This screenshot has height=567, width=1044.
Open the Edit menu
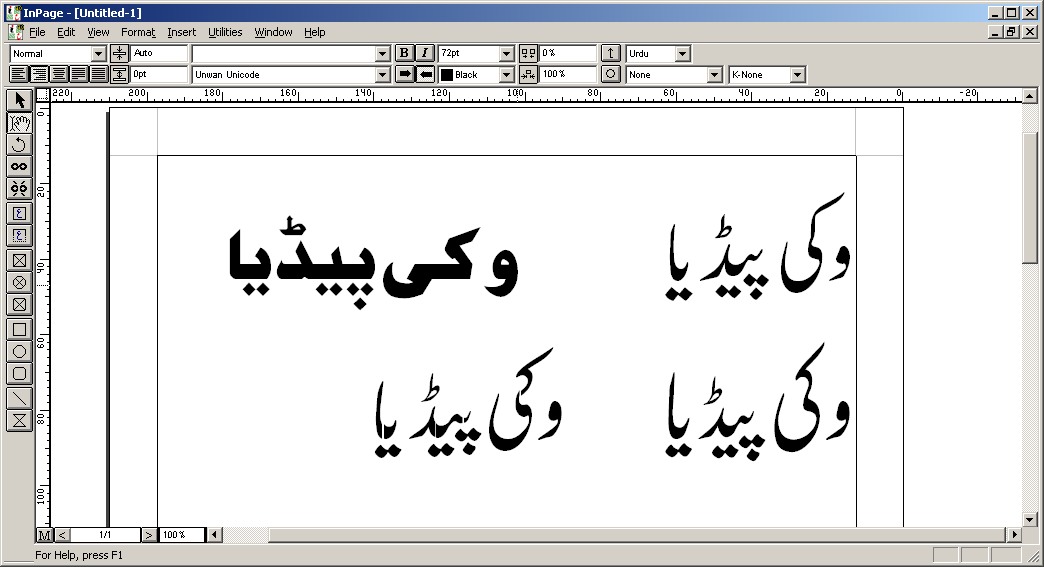(66, 32)
